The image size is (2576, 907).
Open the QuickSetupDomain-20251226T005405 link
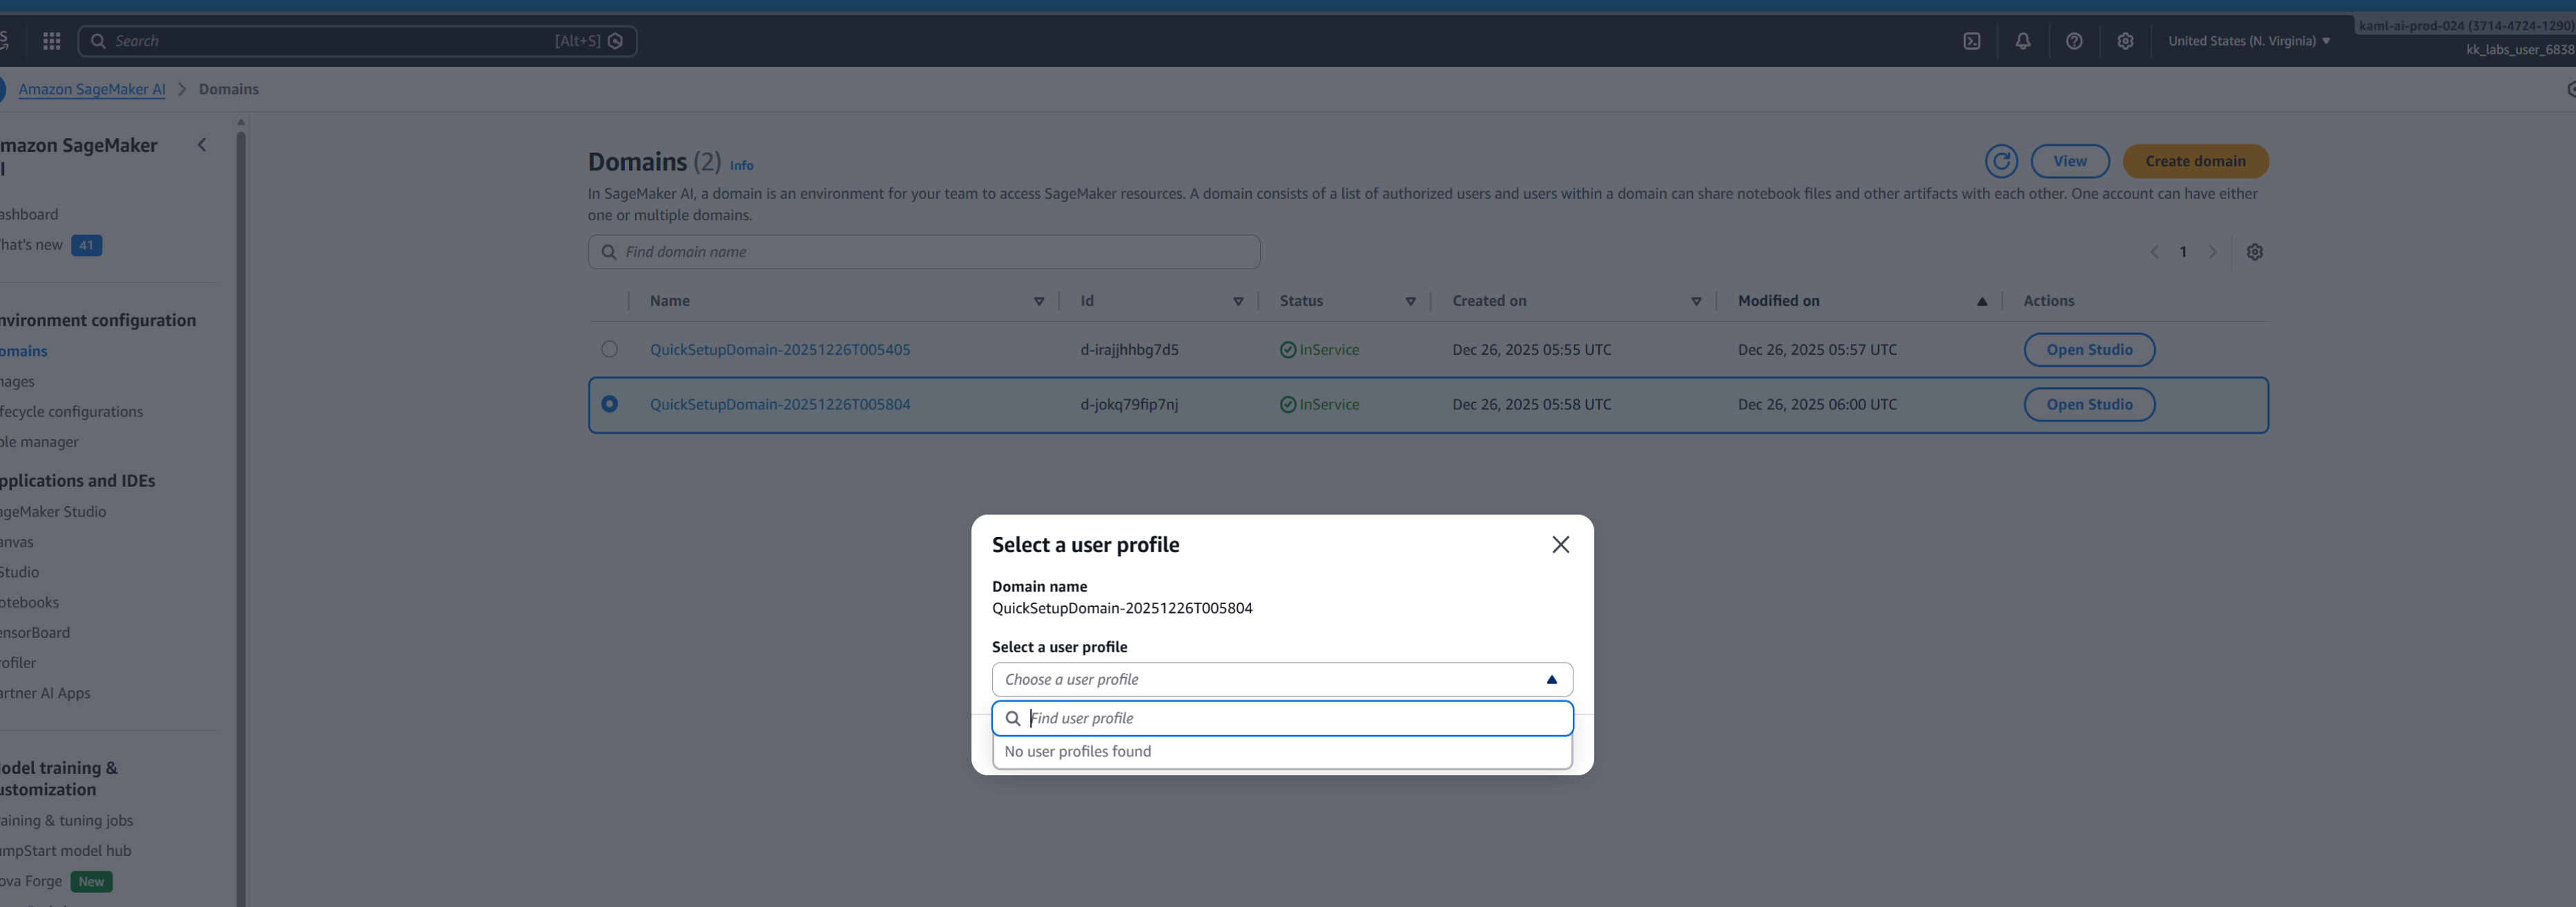pyautogui.click(x=779, y=350)
